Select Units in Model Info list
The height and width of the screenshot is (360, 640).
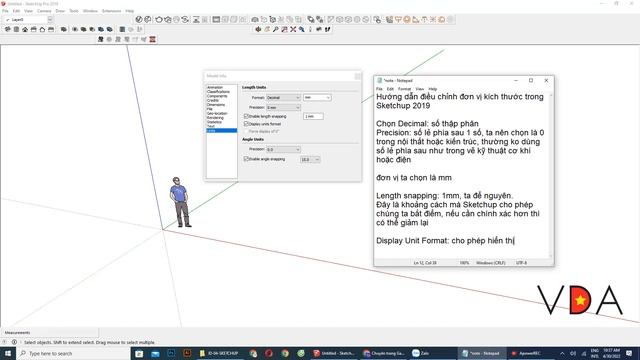222,131
